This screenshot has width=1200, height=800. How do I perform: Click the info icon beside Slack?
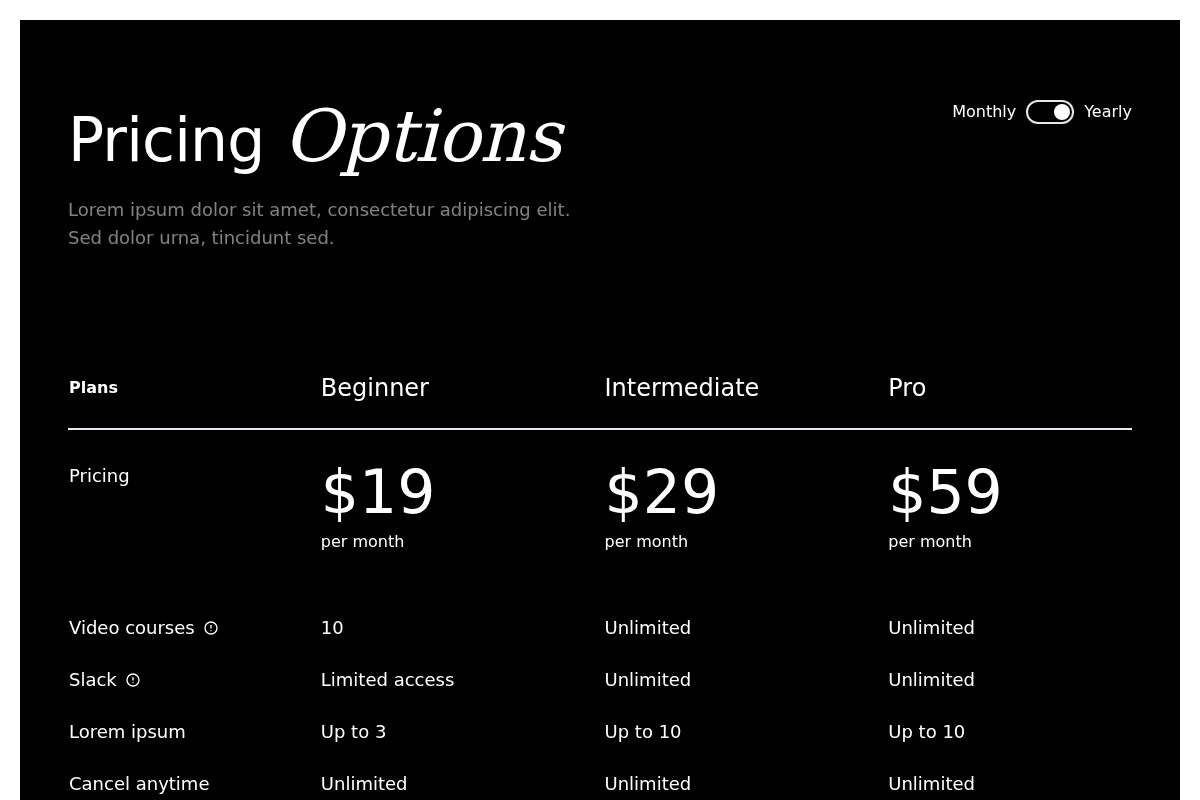(133, 680)
